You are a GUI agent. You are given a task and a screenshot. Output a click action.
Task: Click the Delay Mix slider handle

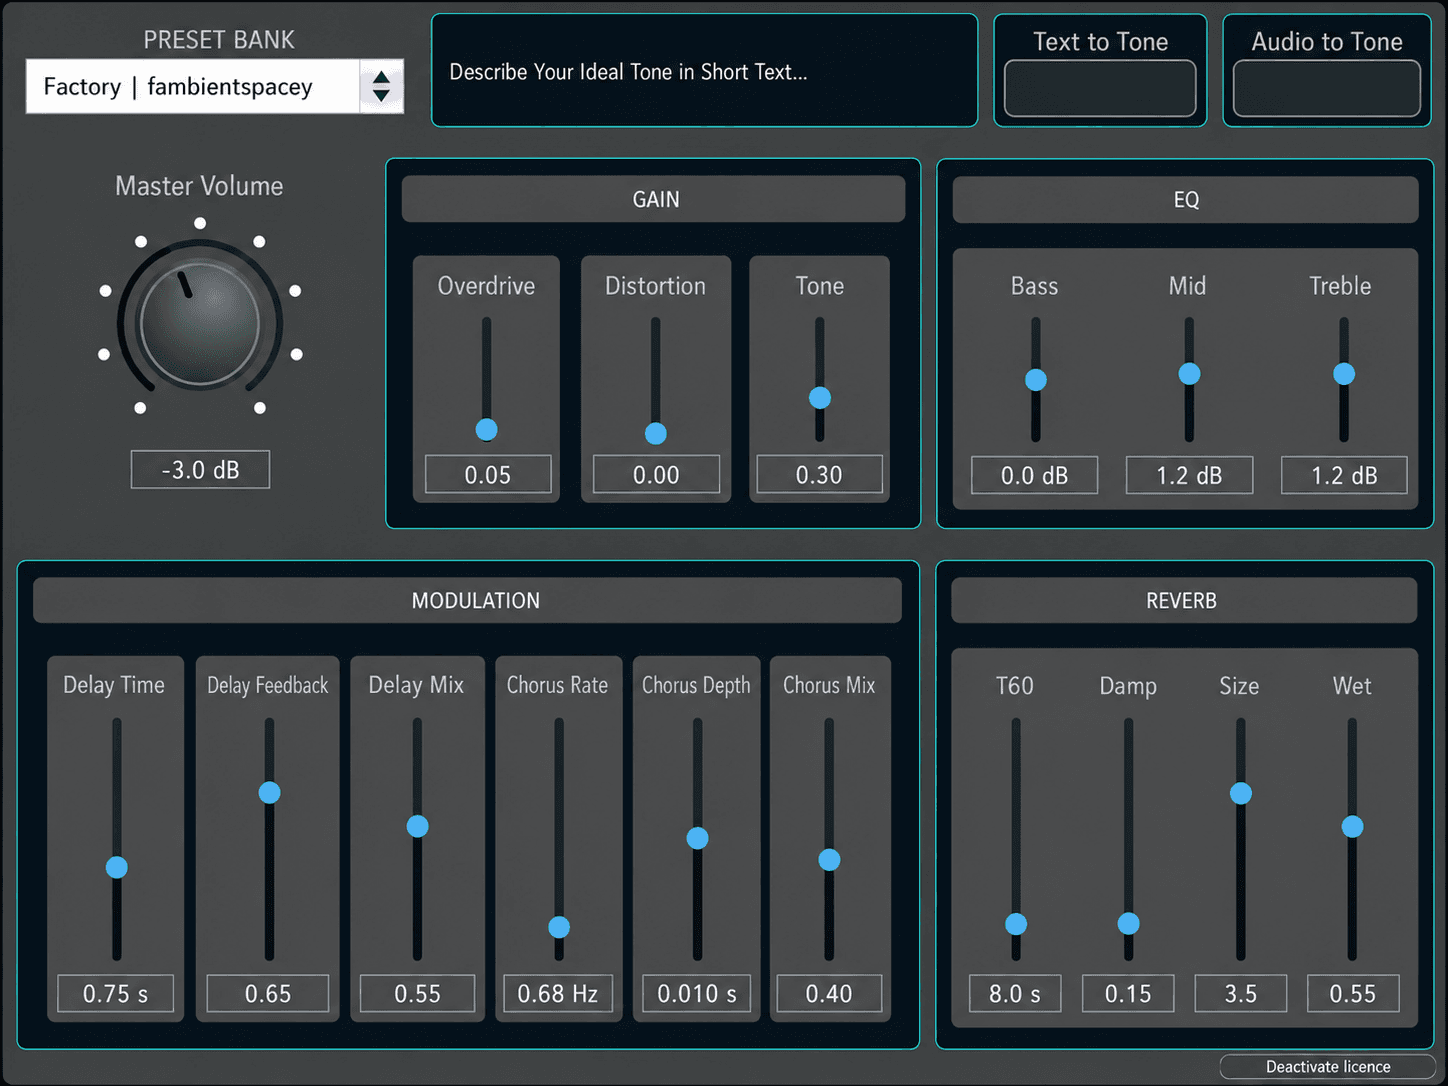pos(418,826)
